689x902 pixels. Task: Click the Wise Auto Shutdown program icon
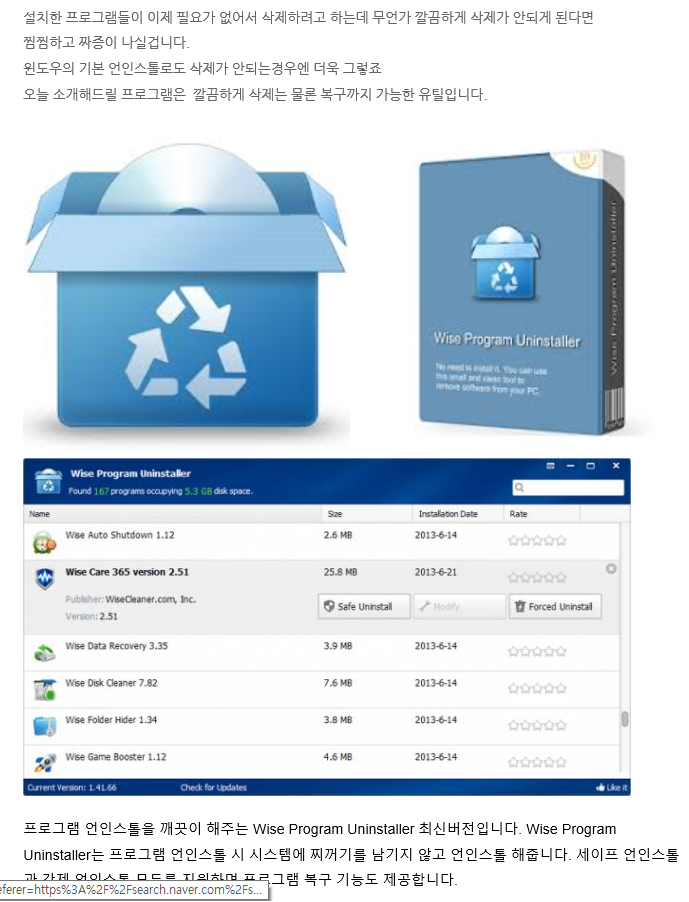pyautogui.click(x=44, y=543)
